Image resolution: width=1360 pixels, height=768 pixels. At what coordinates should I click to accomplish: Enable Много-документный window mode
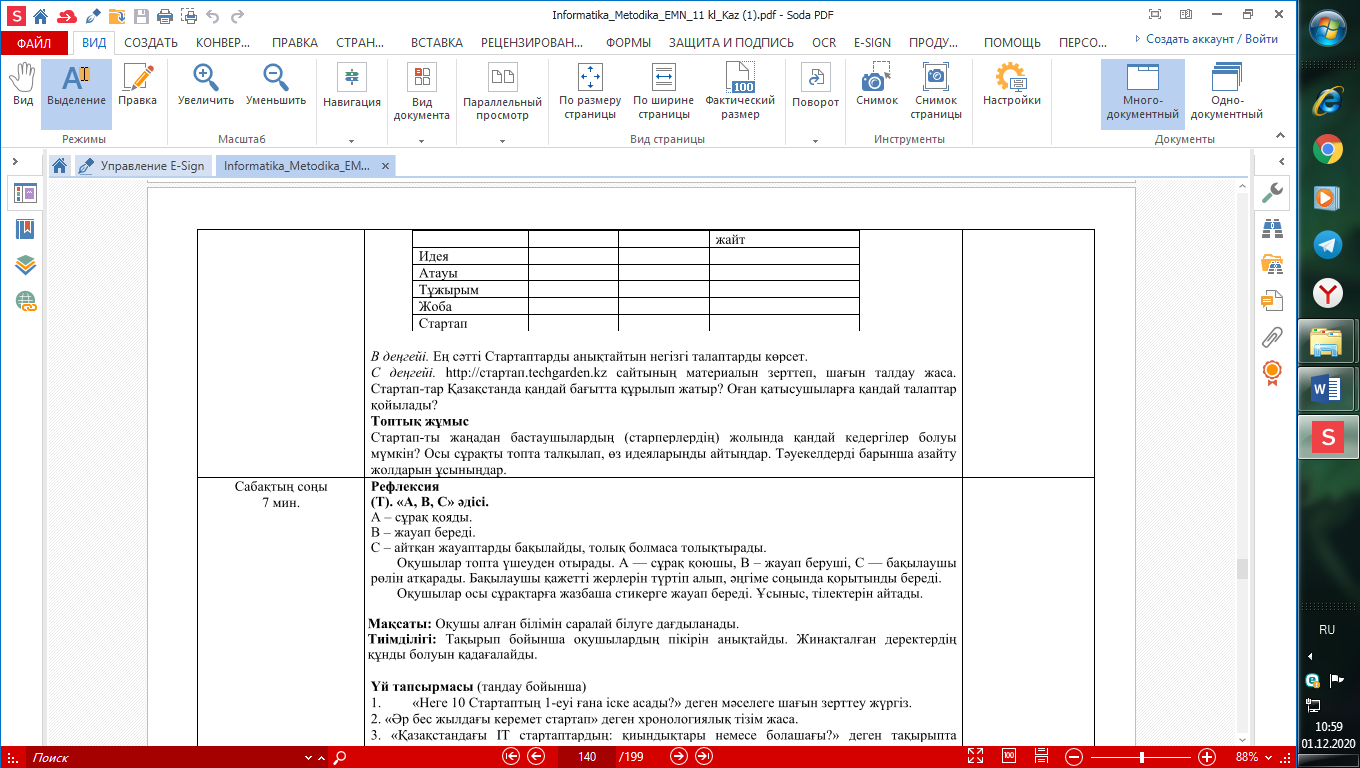click(x=1142, y=92)
